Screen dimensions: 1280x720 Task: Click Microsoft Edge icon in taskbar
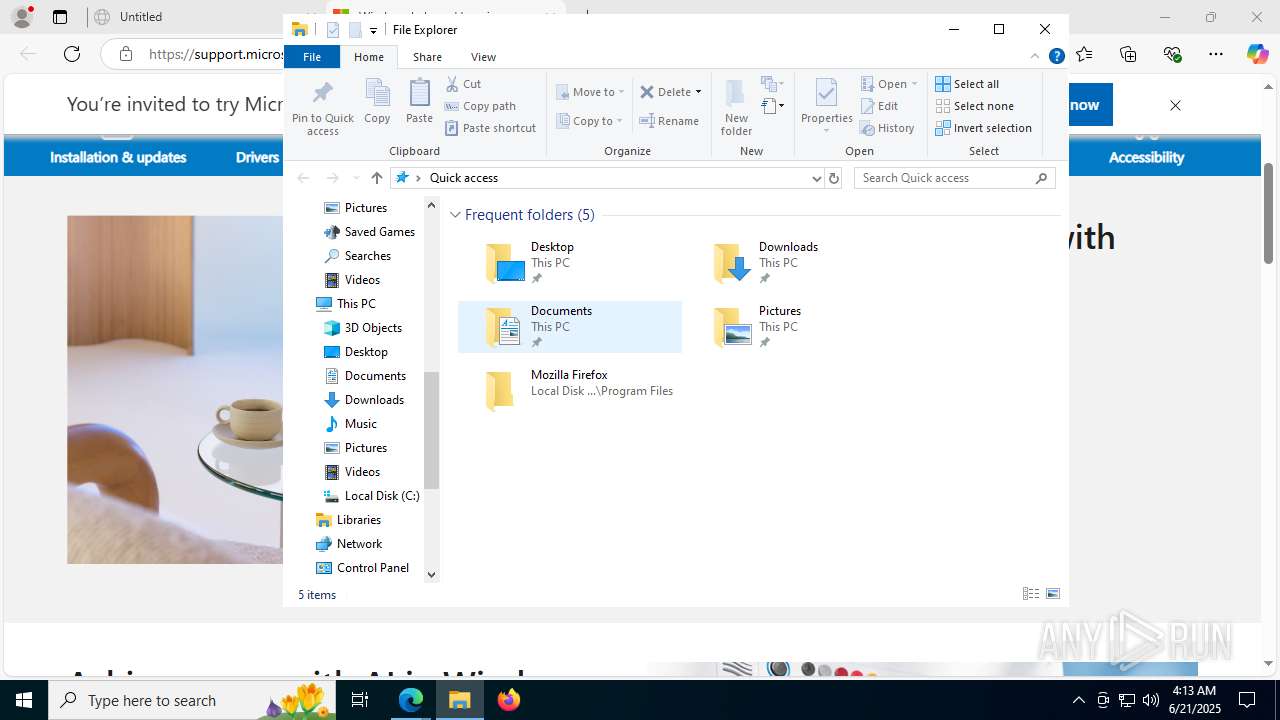pyautogui.click(x=411, y=700)
